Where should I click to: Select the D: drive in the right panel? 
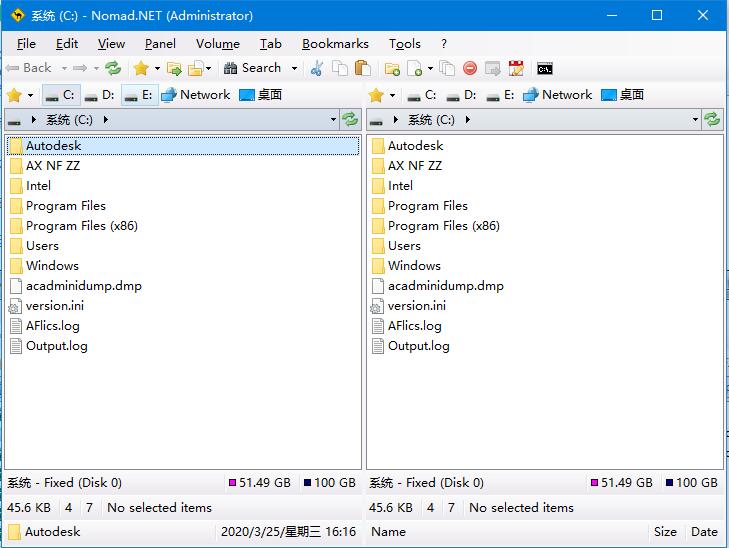[461, 95]
